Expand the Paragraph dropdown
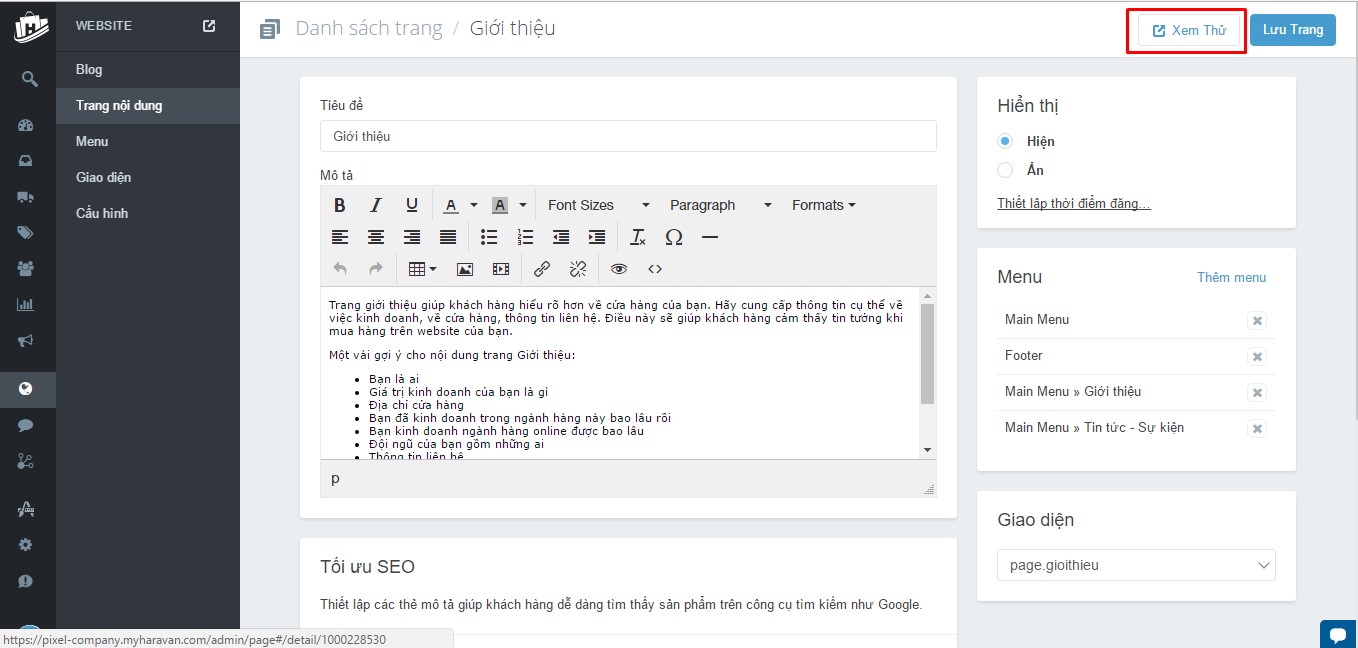The width and height of the screenshot is (1358, 648). pyautogui.click(x=720, y=205)
